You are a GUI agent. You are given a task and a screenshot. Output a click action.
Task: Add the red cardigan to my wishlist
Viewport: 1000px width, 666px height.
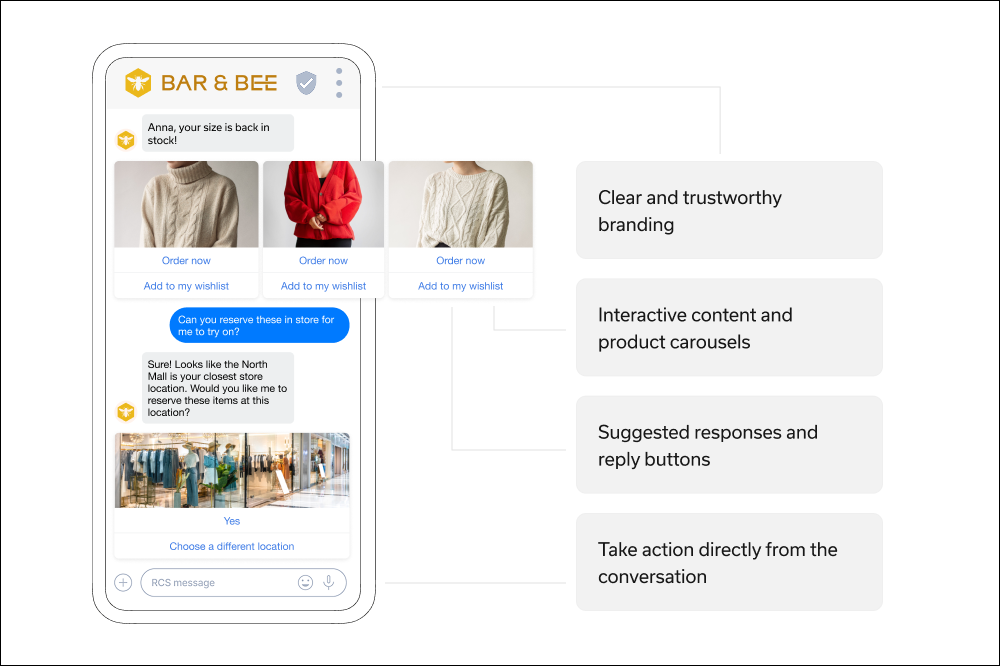[x=323, y=285]
